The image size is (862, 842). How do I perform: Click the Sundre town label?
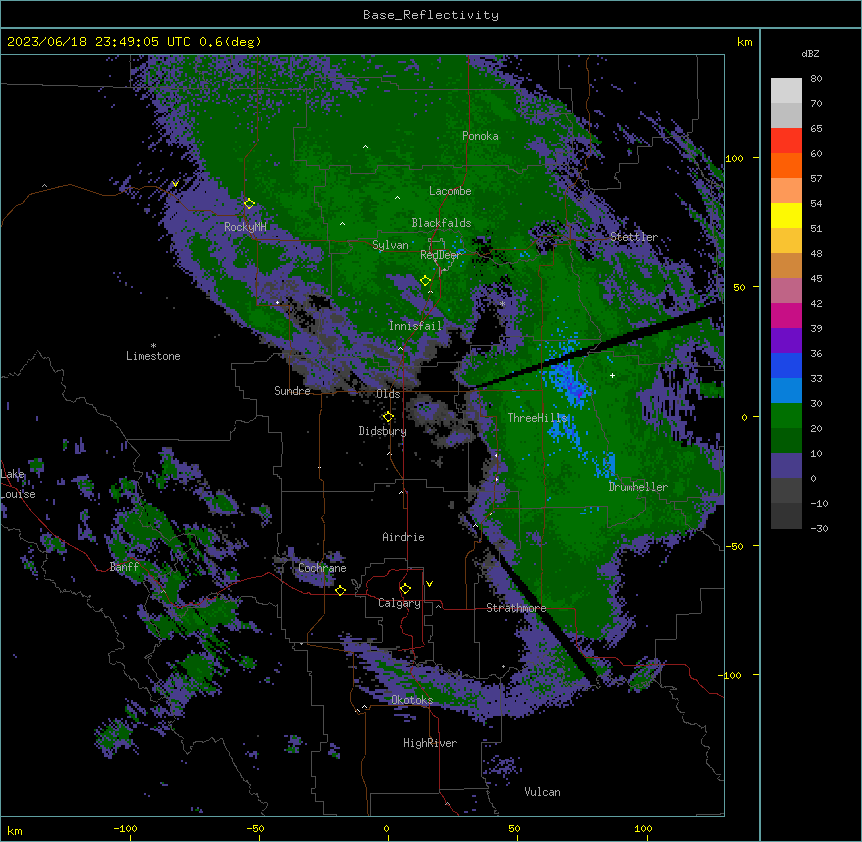coord(292,391)
